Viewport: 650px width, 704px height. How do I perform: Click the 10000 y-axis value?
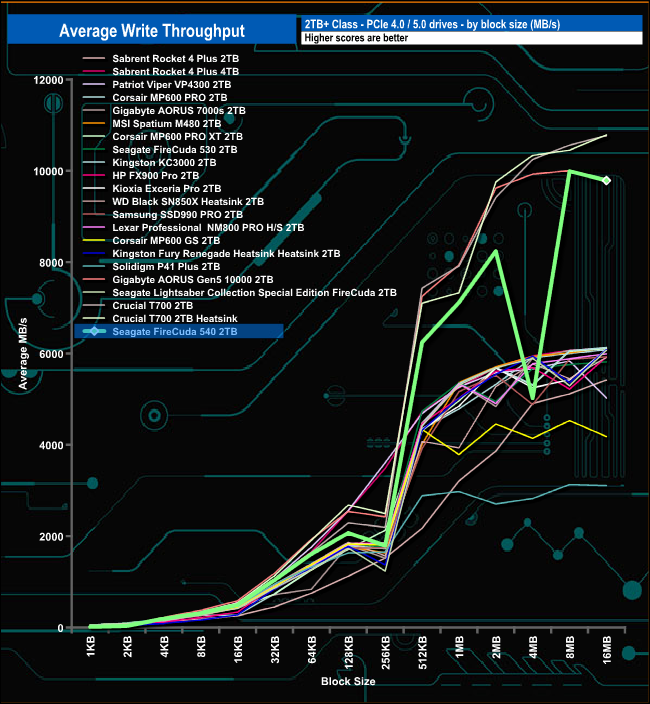48,172
